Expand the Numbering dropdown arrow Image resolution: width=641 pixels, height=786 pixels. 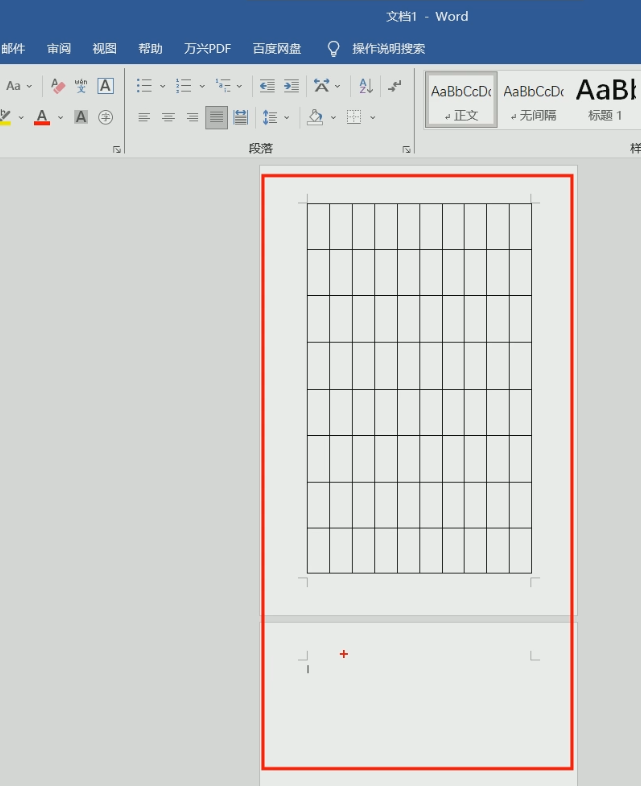pyautogui.click(x=202, y=86)
